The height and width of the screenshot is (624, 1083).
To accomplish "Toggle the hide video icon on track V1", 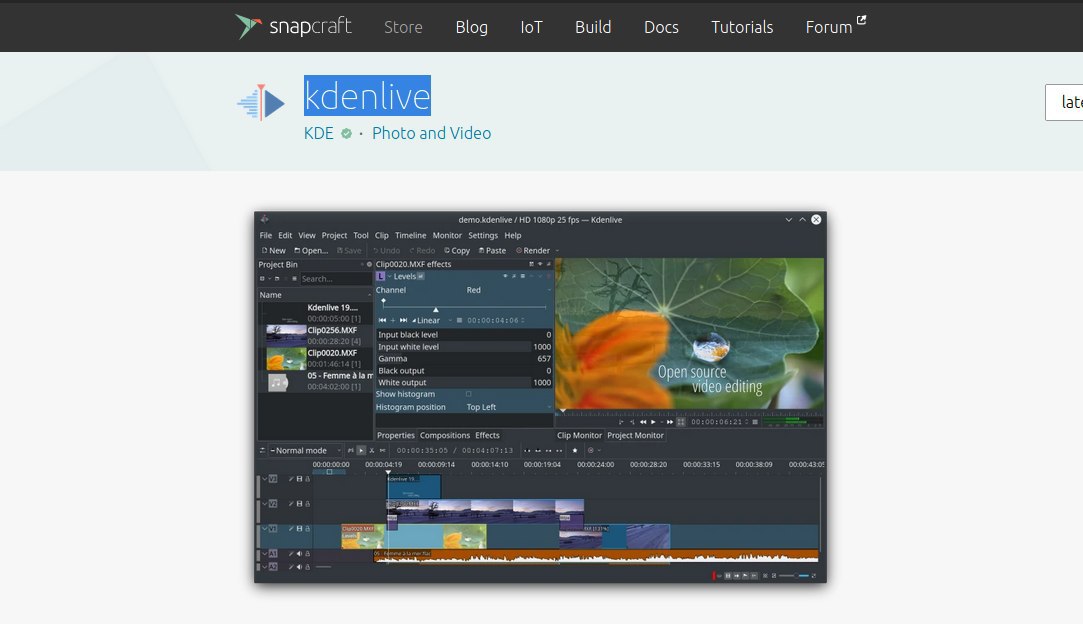I will click(299, 529).
